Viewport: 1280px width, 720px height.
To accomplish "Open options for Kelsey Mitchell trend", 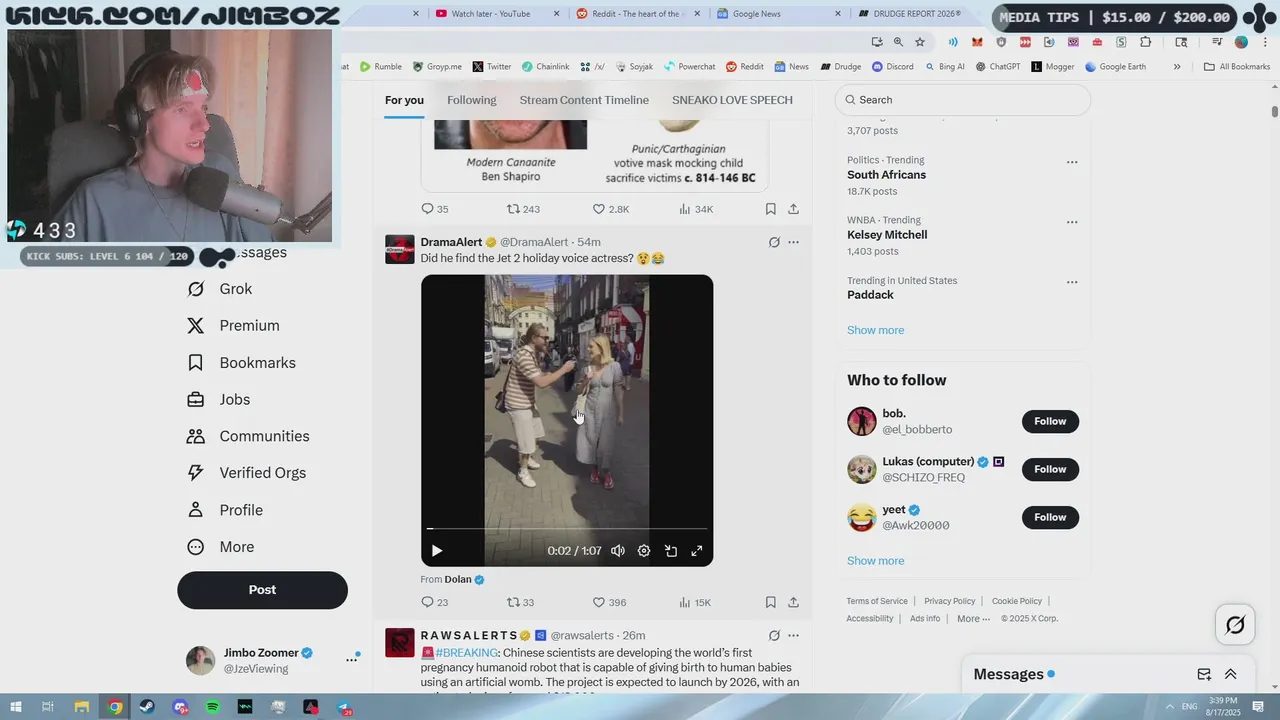I will (x=1072, y=222).
